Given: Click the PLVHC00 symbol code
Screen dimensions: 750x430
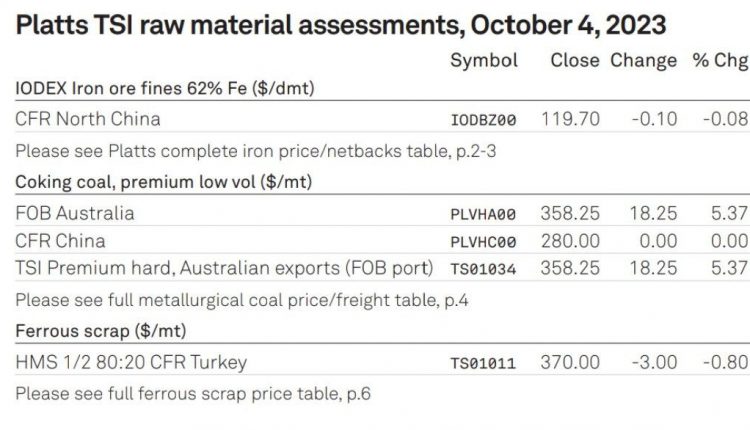Looking at the screenshot, I should coord(483,242).
